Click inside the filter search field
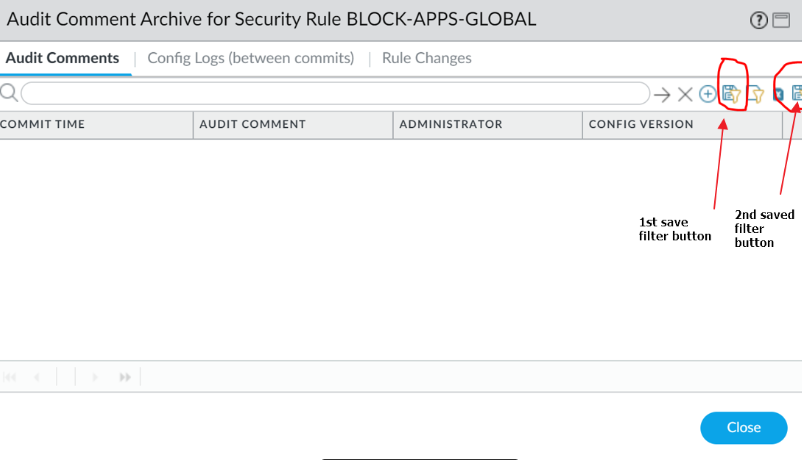The height and width of the screenshot is (460, 802). tap(335, 93)
